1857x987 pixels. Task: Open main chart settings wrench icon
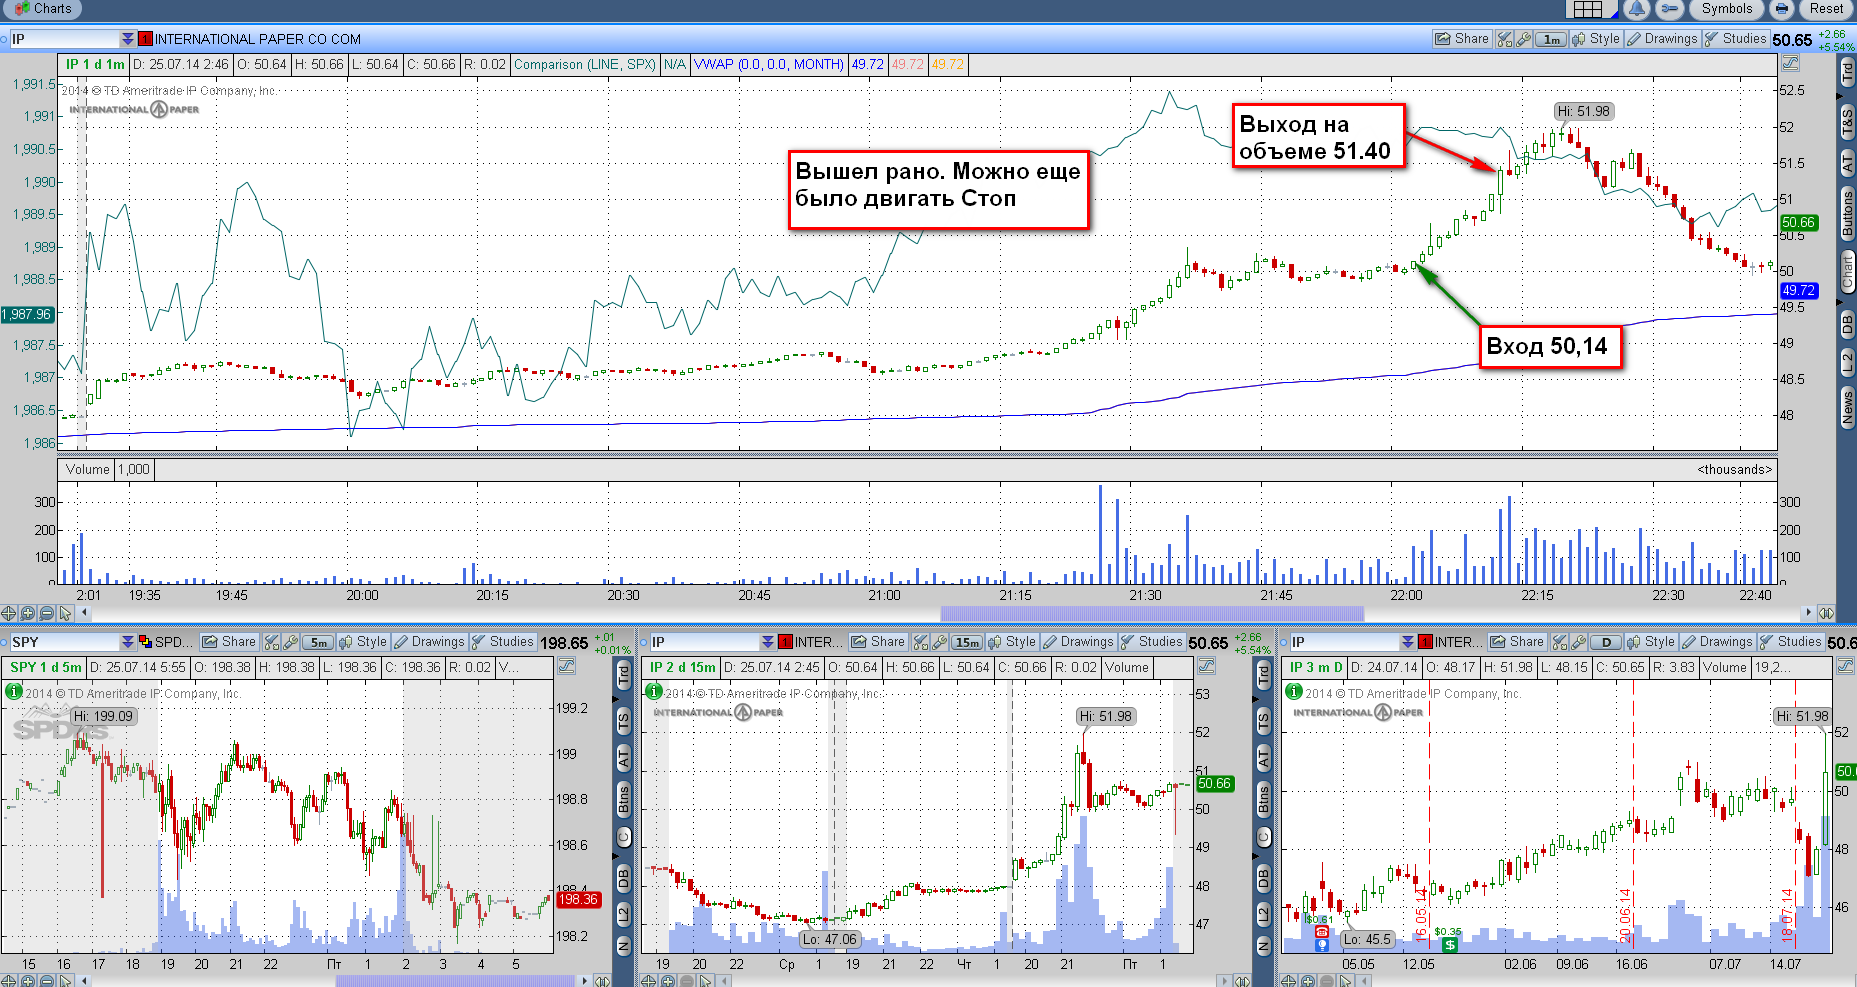click(1523, 39)
